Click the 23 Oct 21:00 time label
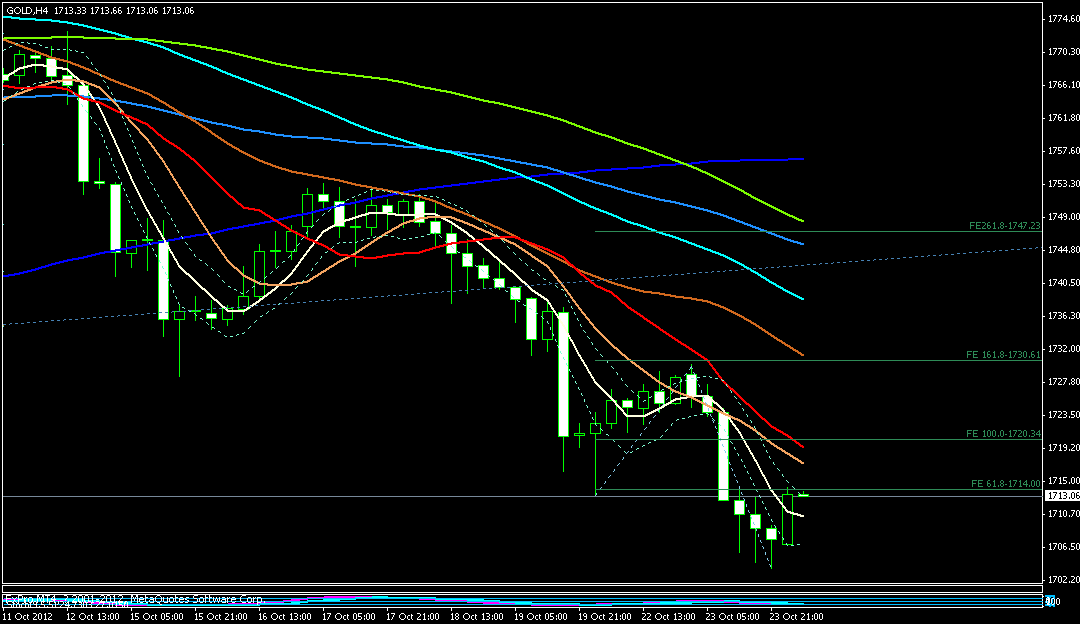The image size is (1080, 624). (803, 617)
